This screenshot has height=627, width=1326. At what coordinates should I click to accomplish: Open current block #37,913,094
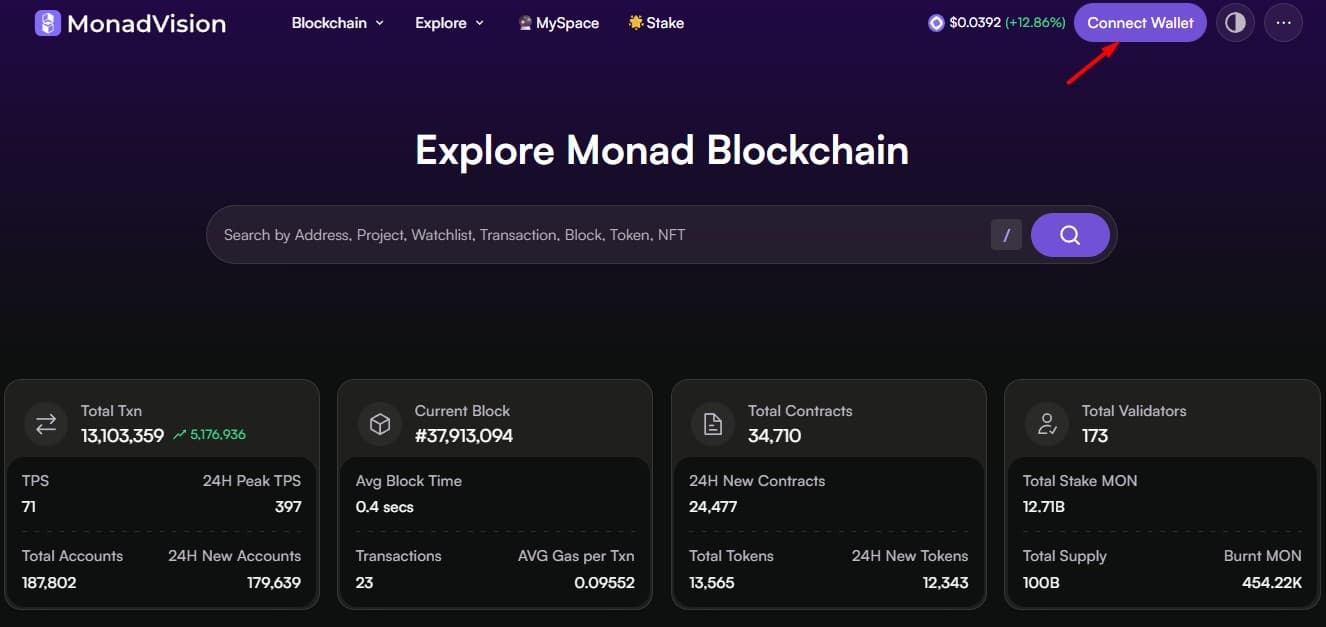(463, 436)
